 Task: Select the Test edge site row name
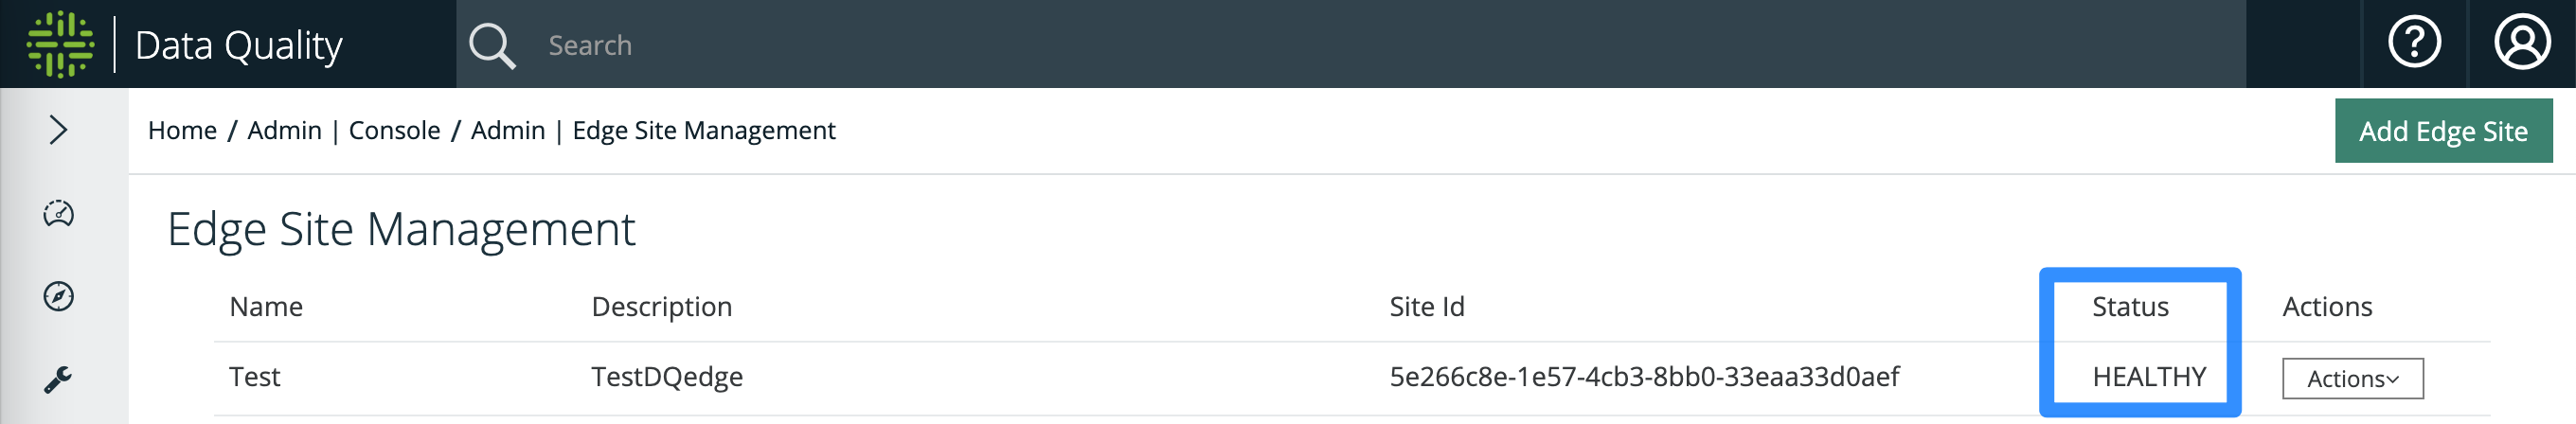[254, 376]
